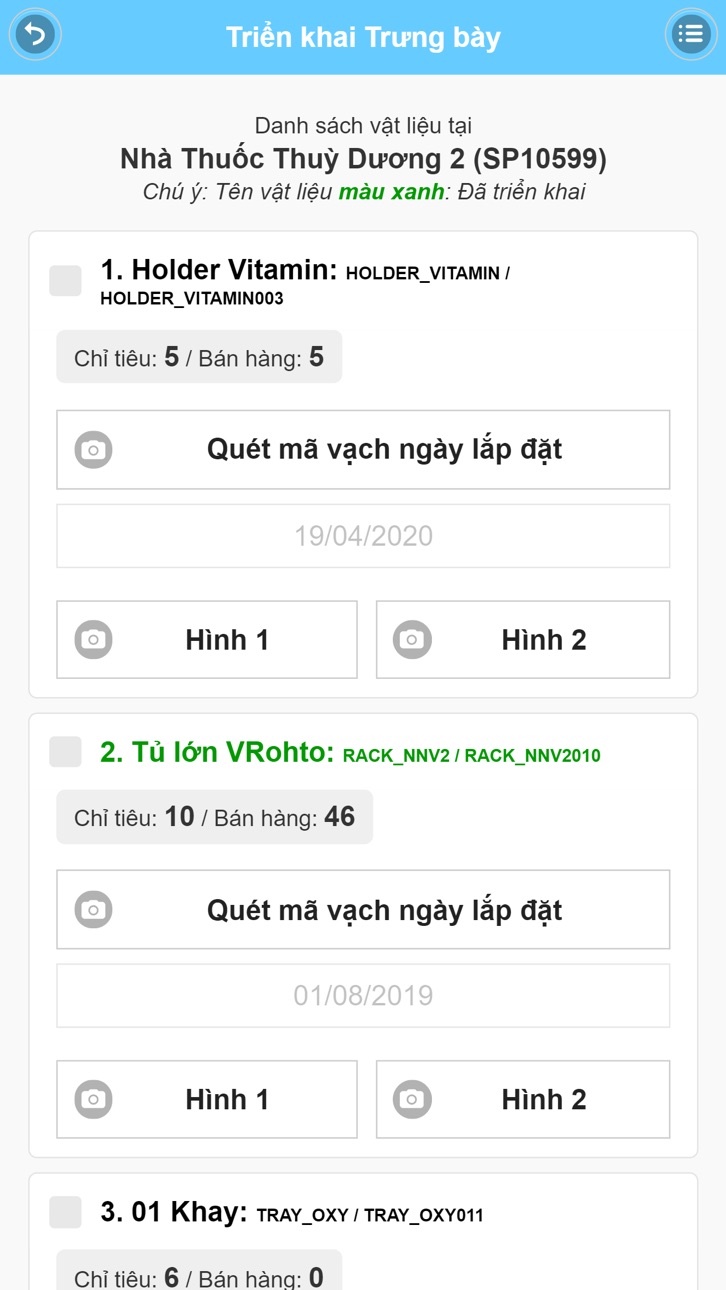Tap the 3. 01 Khay item title
Screen dimensions: 726x1290
coord(174,1212)
